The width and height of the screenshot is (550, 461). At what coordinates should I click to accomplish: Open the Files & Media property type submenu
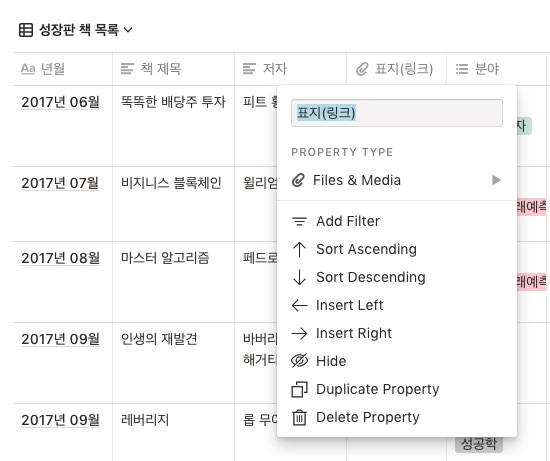tap(397, 180)
